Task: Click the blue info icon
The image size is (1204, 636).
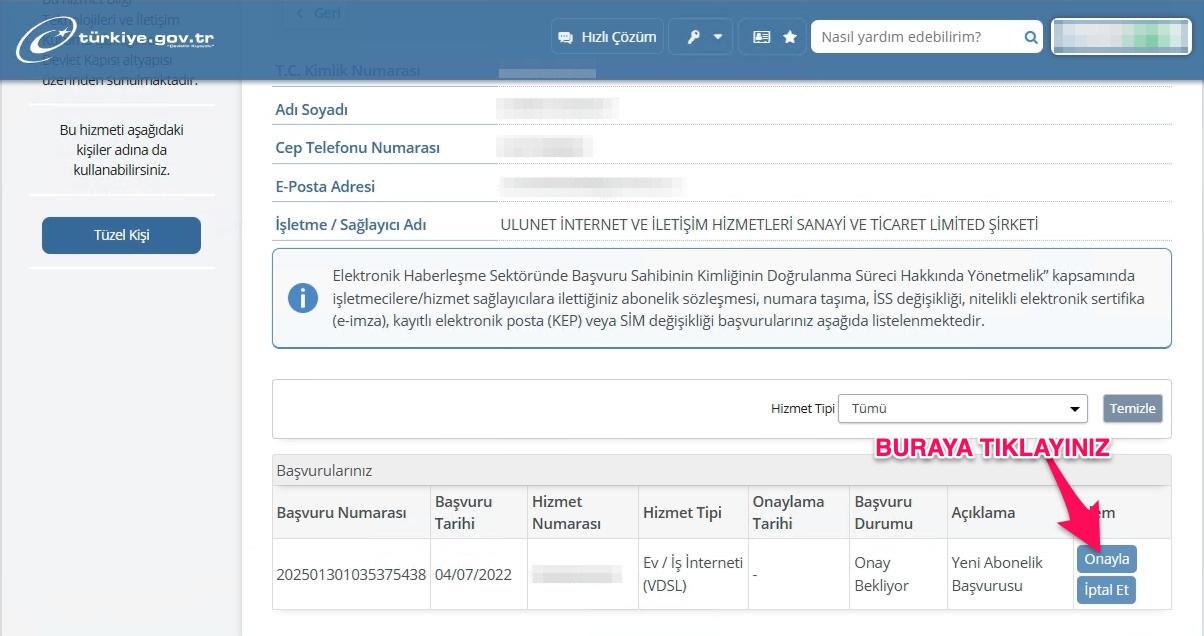Action: click(x=303, y=298)
